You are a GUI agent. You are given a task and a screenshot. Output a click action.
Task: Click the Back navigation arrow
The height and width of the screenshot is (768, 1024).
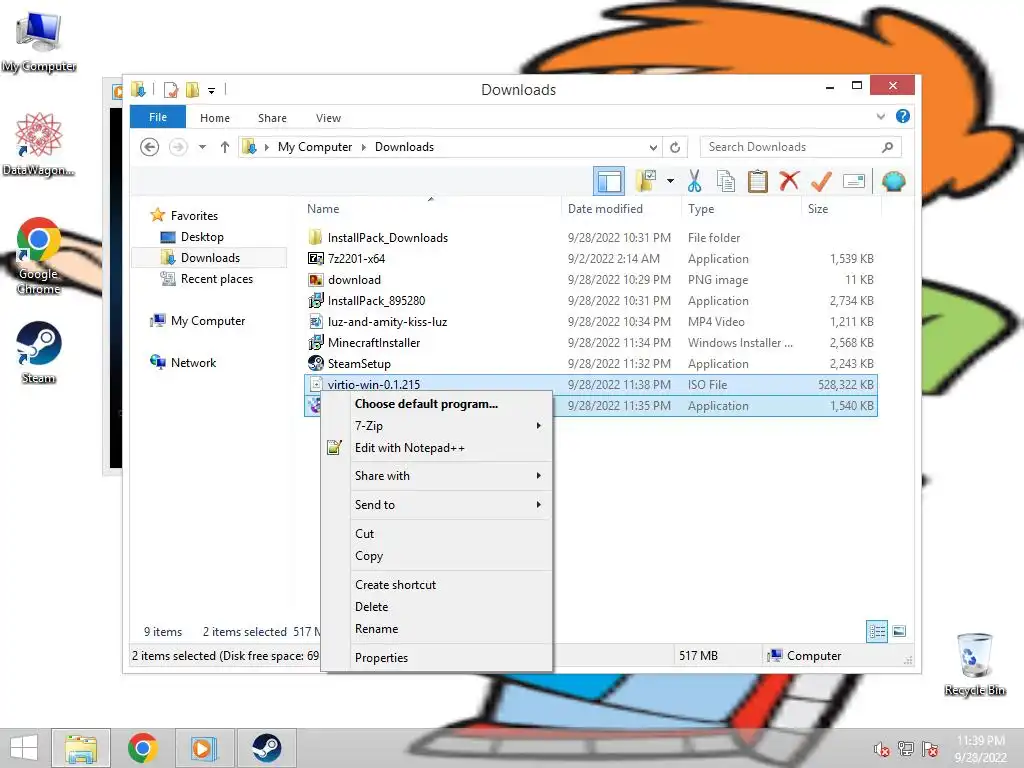coord(150,147)
